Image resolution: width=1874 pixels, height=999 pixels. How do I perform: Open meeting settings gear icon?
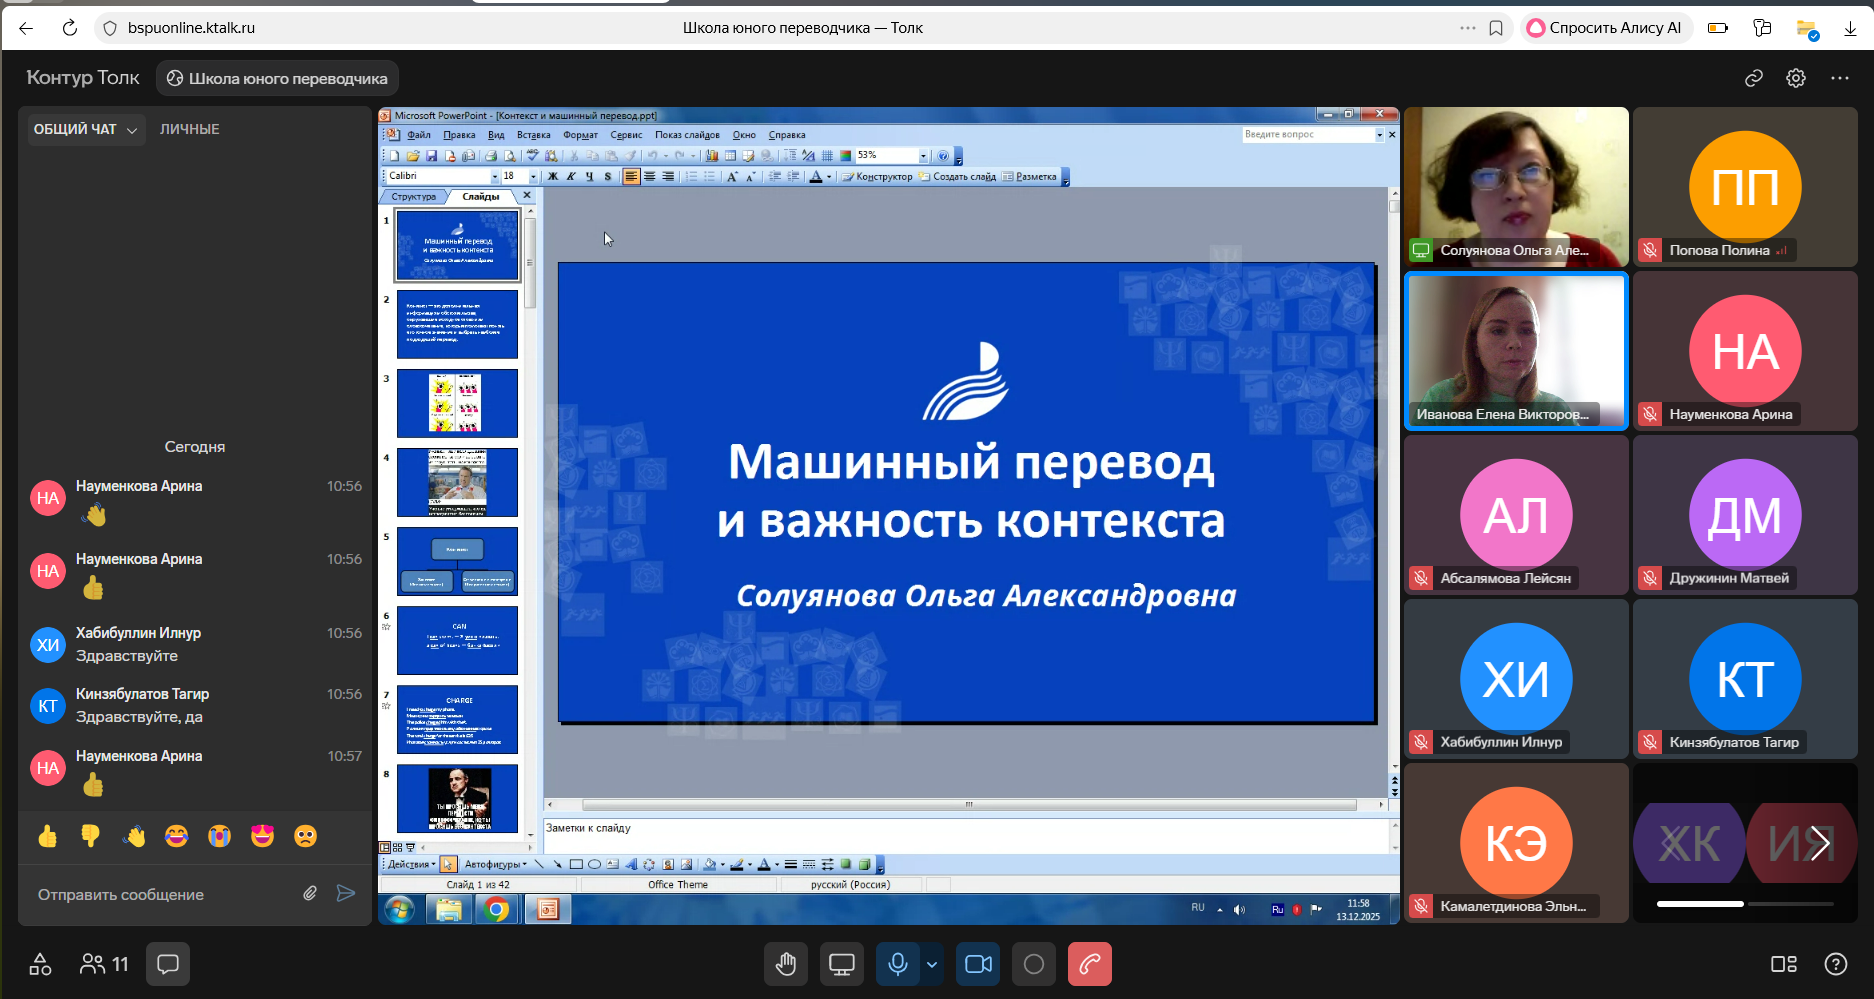(1796, 78)
